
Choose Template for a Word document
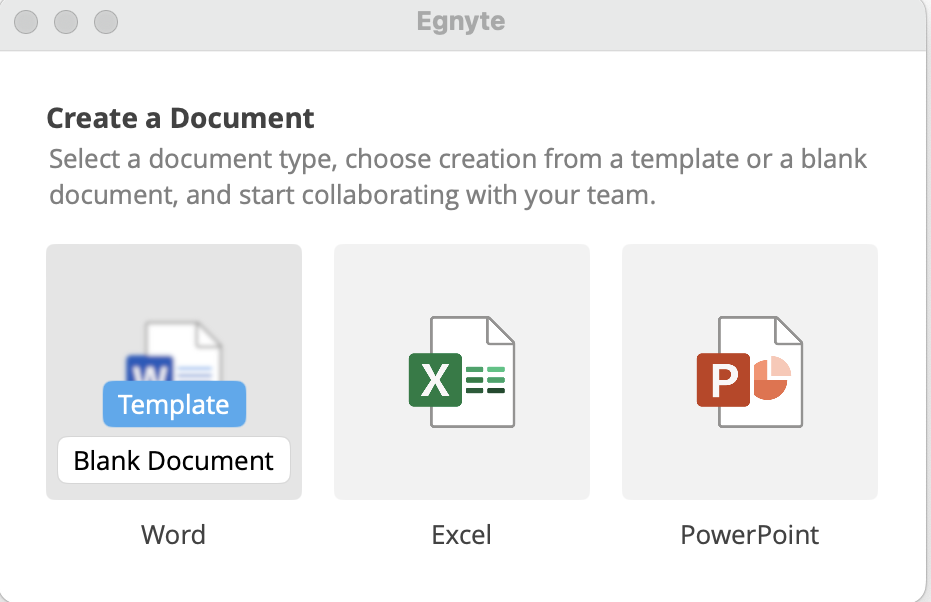(x=174, y=405)
